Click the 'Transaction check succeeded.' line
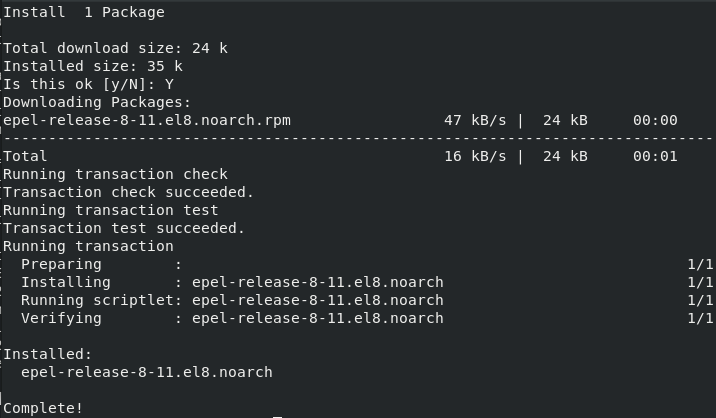 [128, 192]
